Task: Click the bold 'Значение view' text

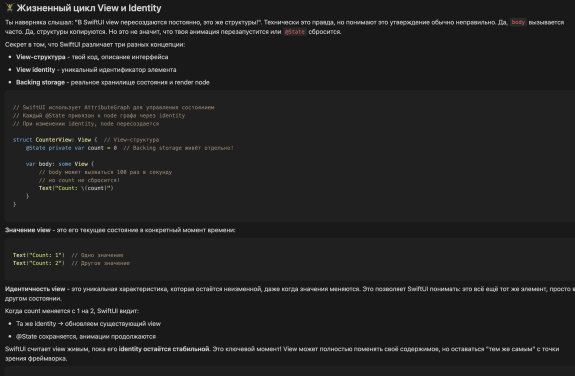Action: click(x=28, y=230)
